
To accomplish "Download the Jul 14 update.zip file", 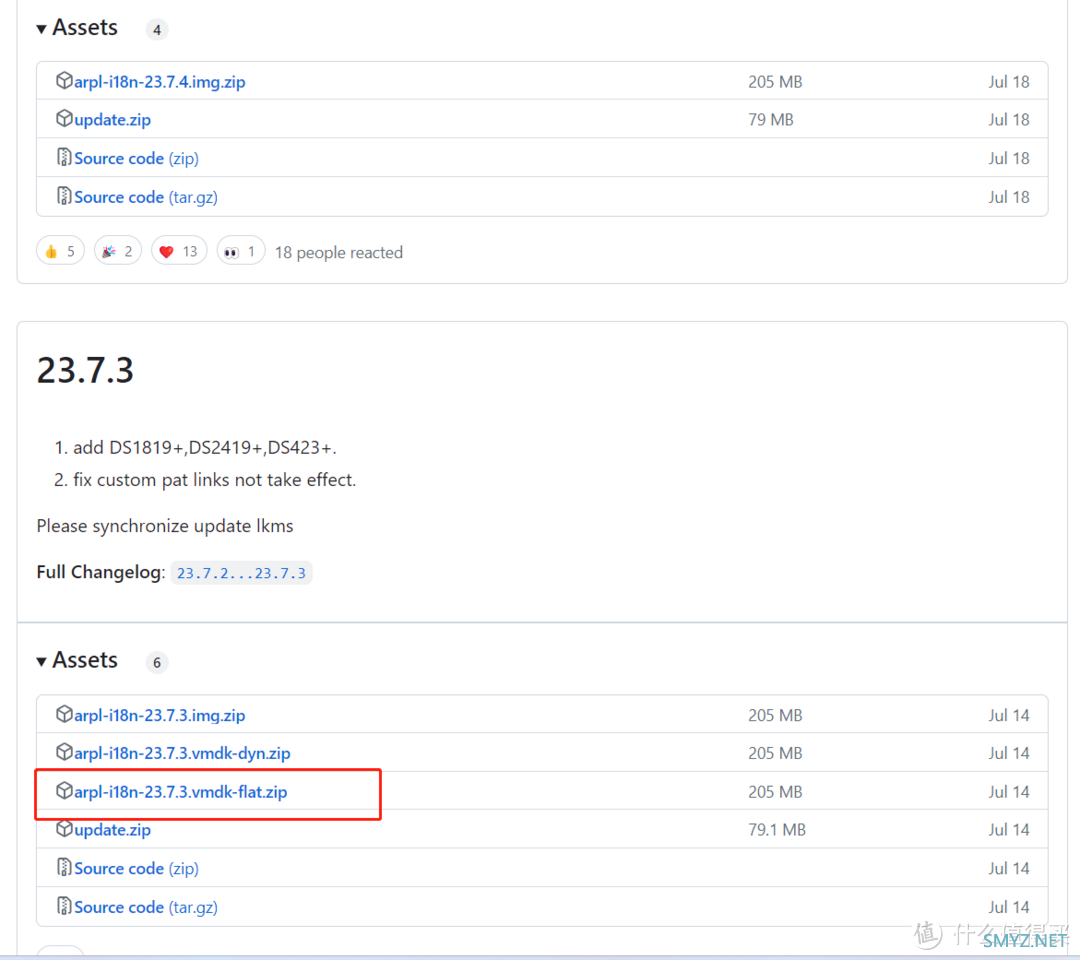I will point(112,830).
